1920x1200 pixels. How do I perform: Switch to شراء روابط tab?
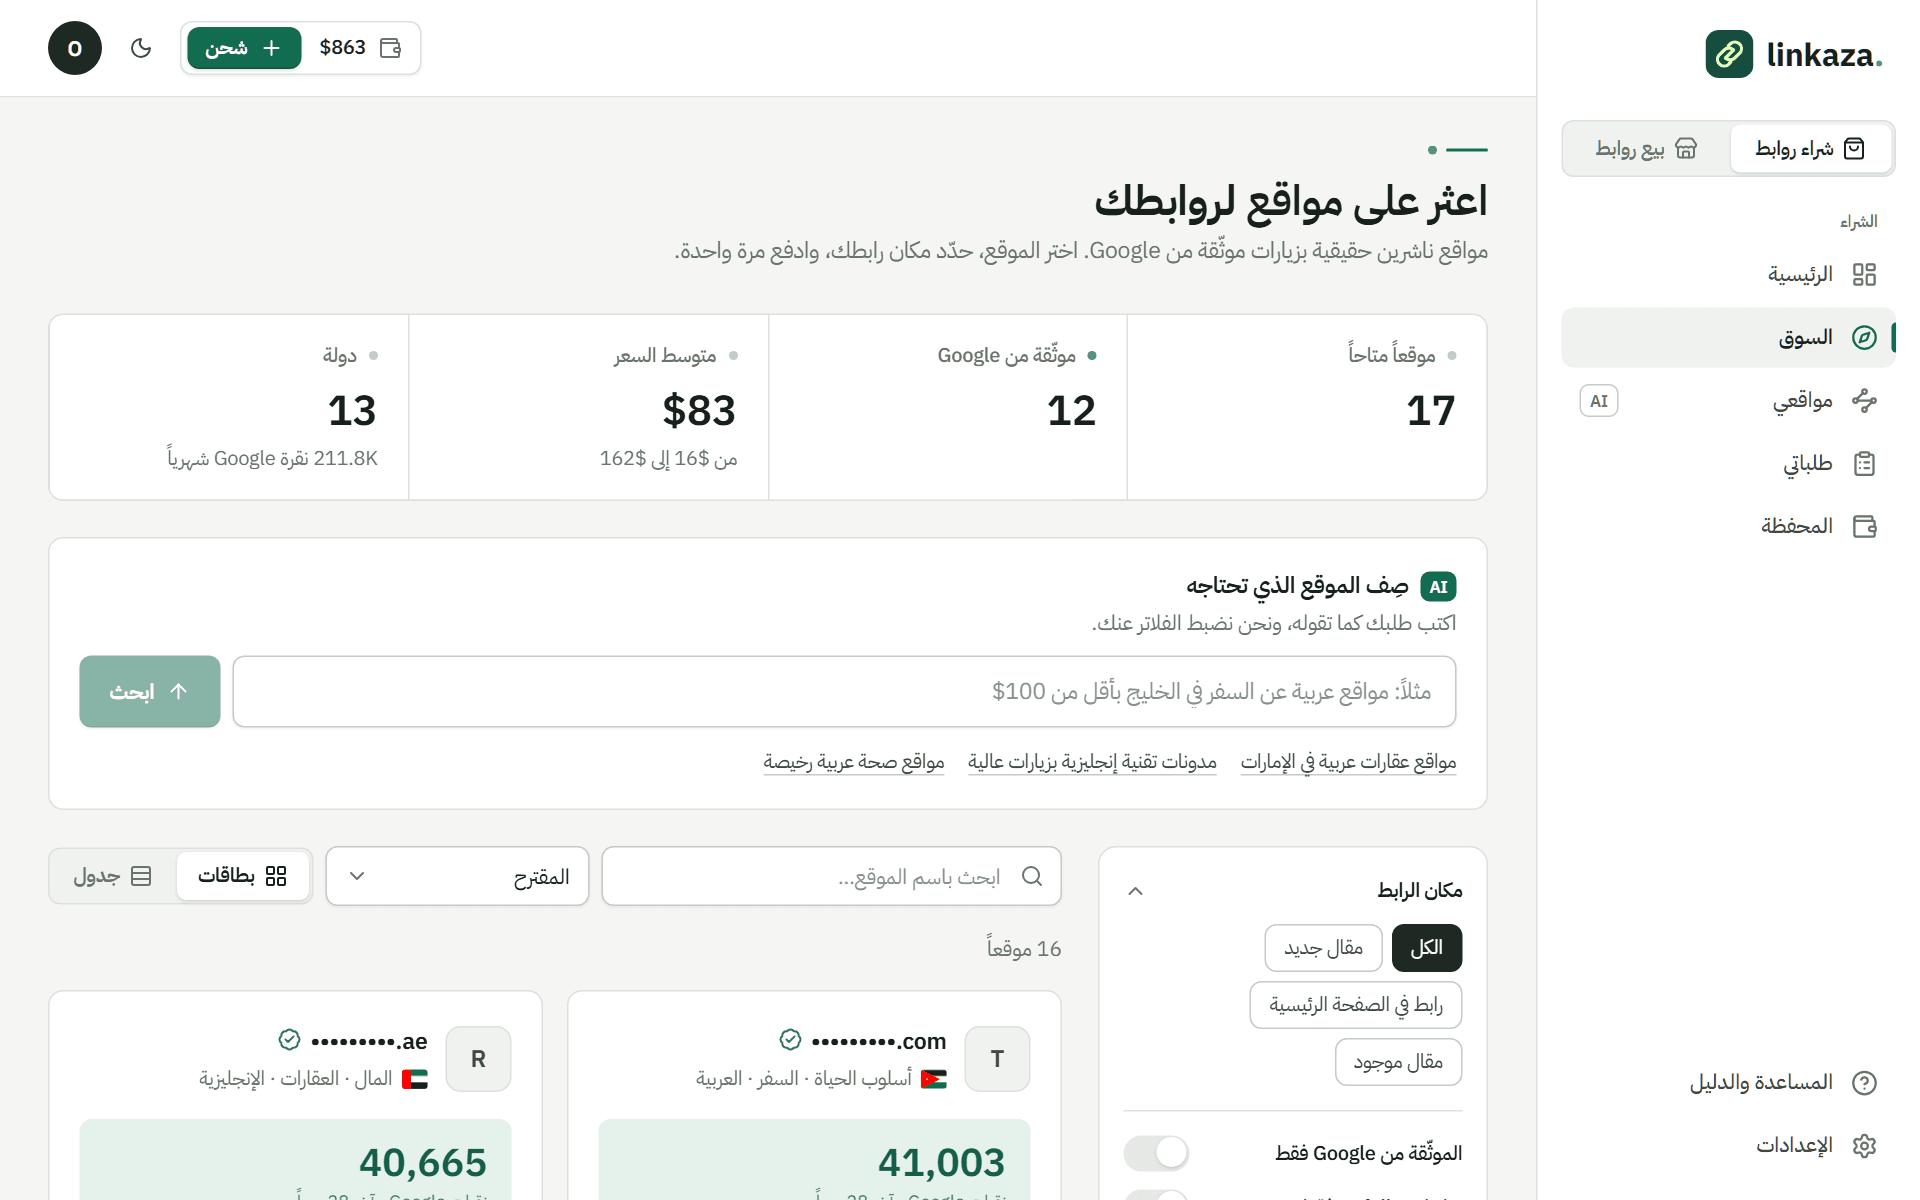[1810, 149]
